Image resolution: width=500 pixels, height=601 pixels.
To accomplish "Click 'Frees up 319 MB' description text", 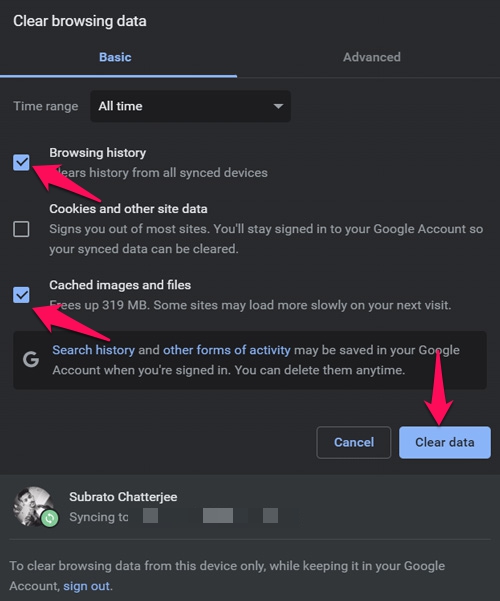I will point(250,305).
